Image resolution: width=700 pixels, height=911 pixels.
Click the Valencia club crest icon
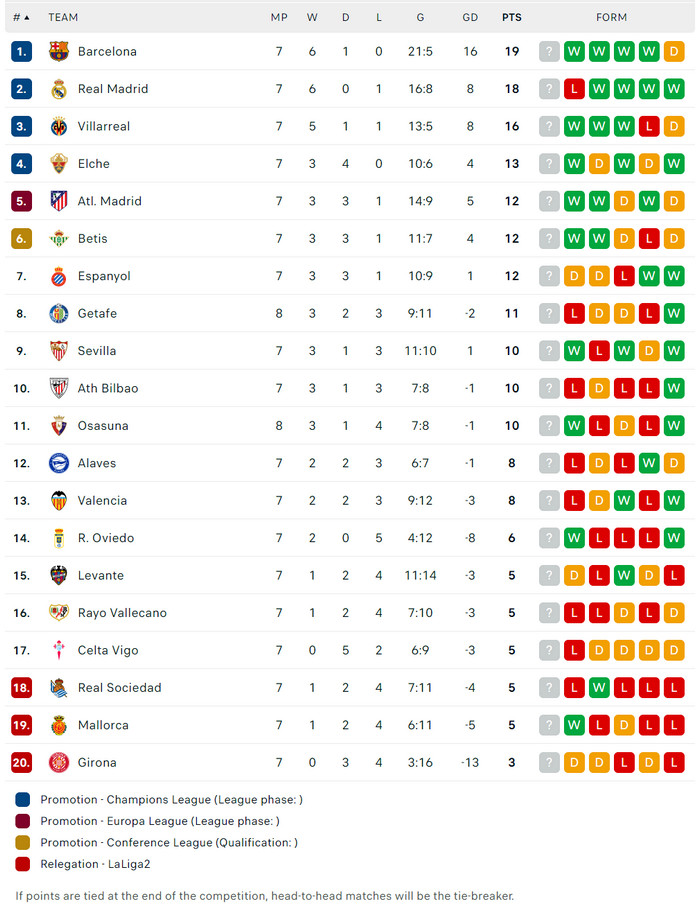[59, 500]
